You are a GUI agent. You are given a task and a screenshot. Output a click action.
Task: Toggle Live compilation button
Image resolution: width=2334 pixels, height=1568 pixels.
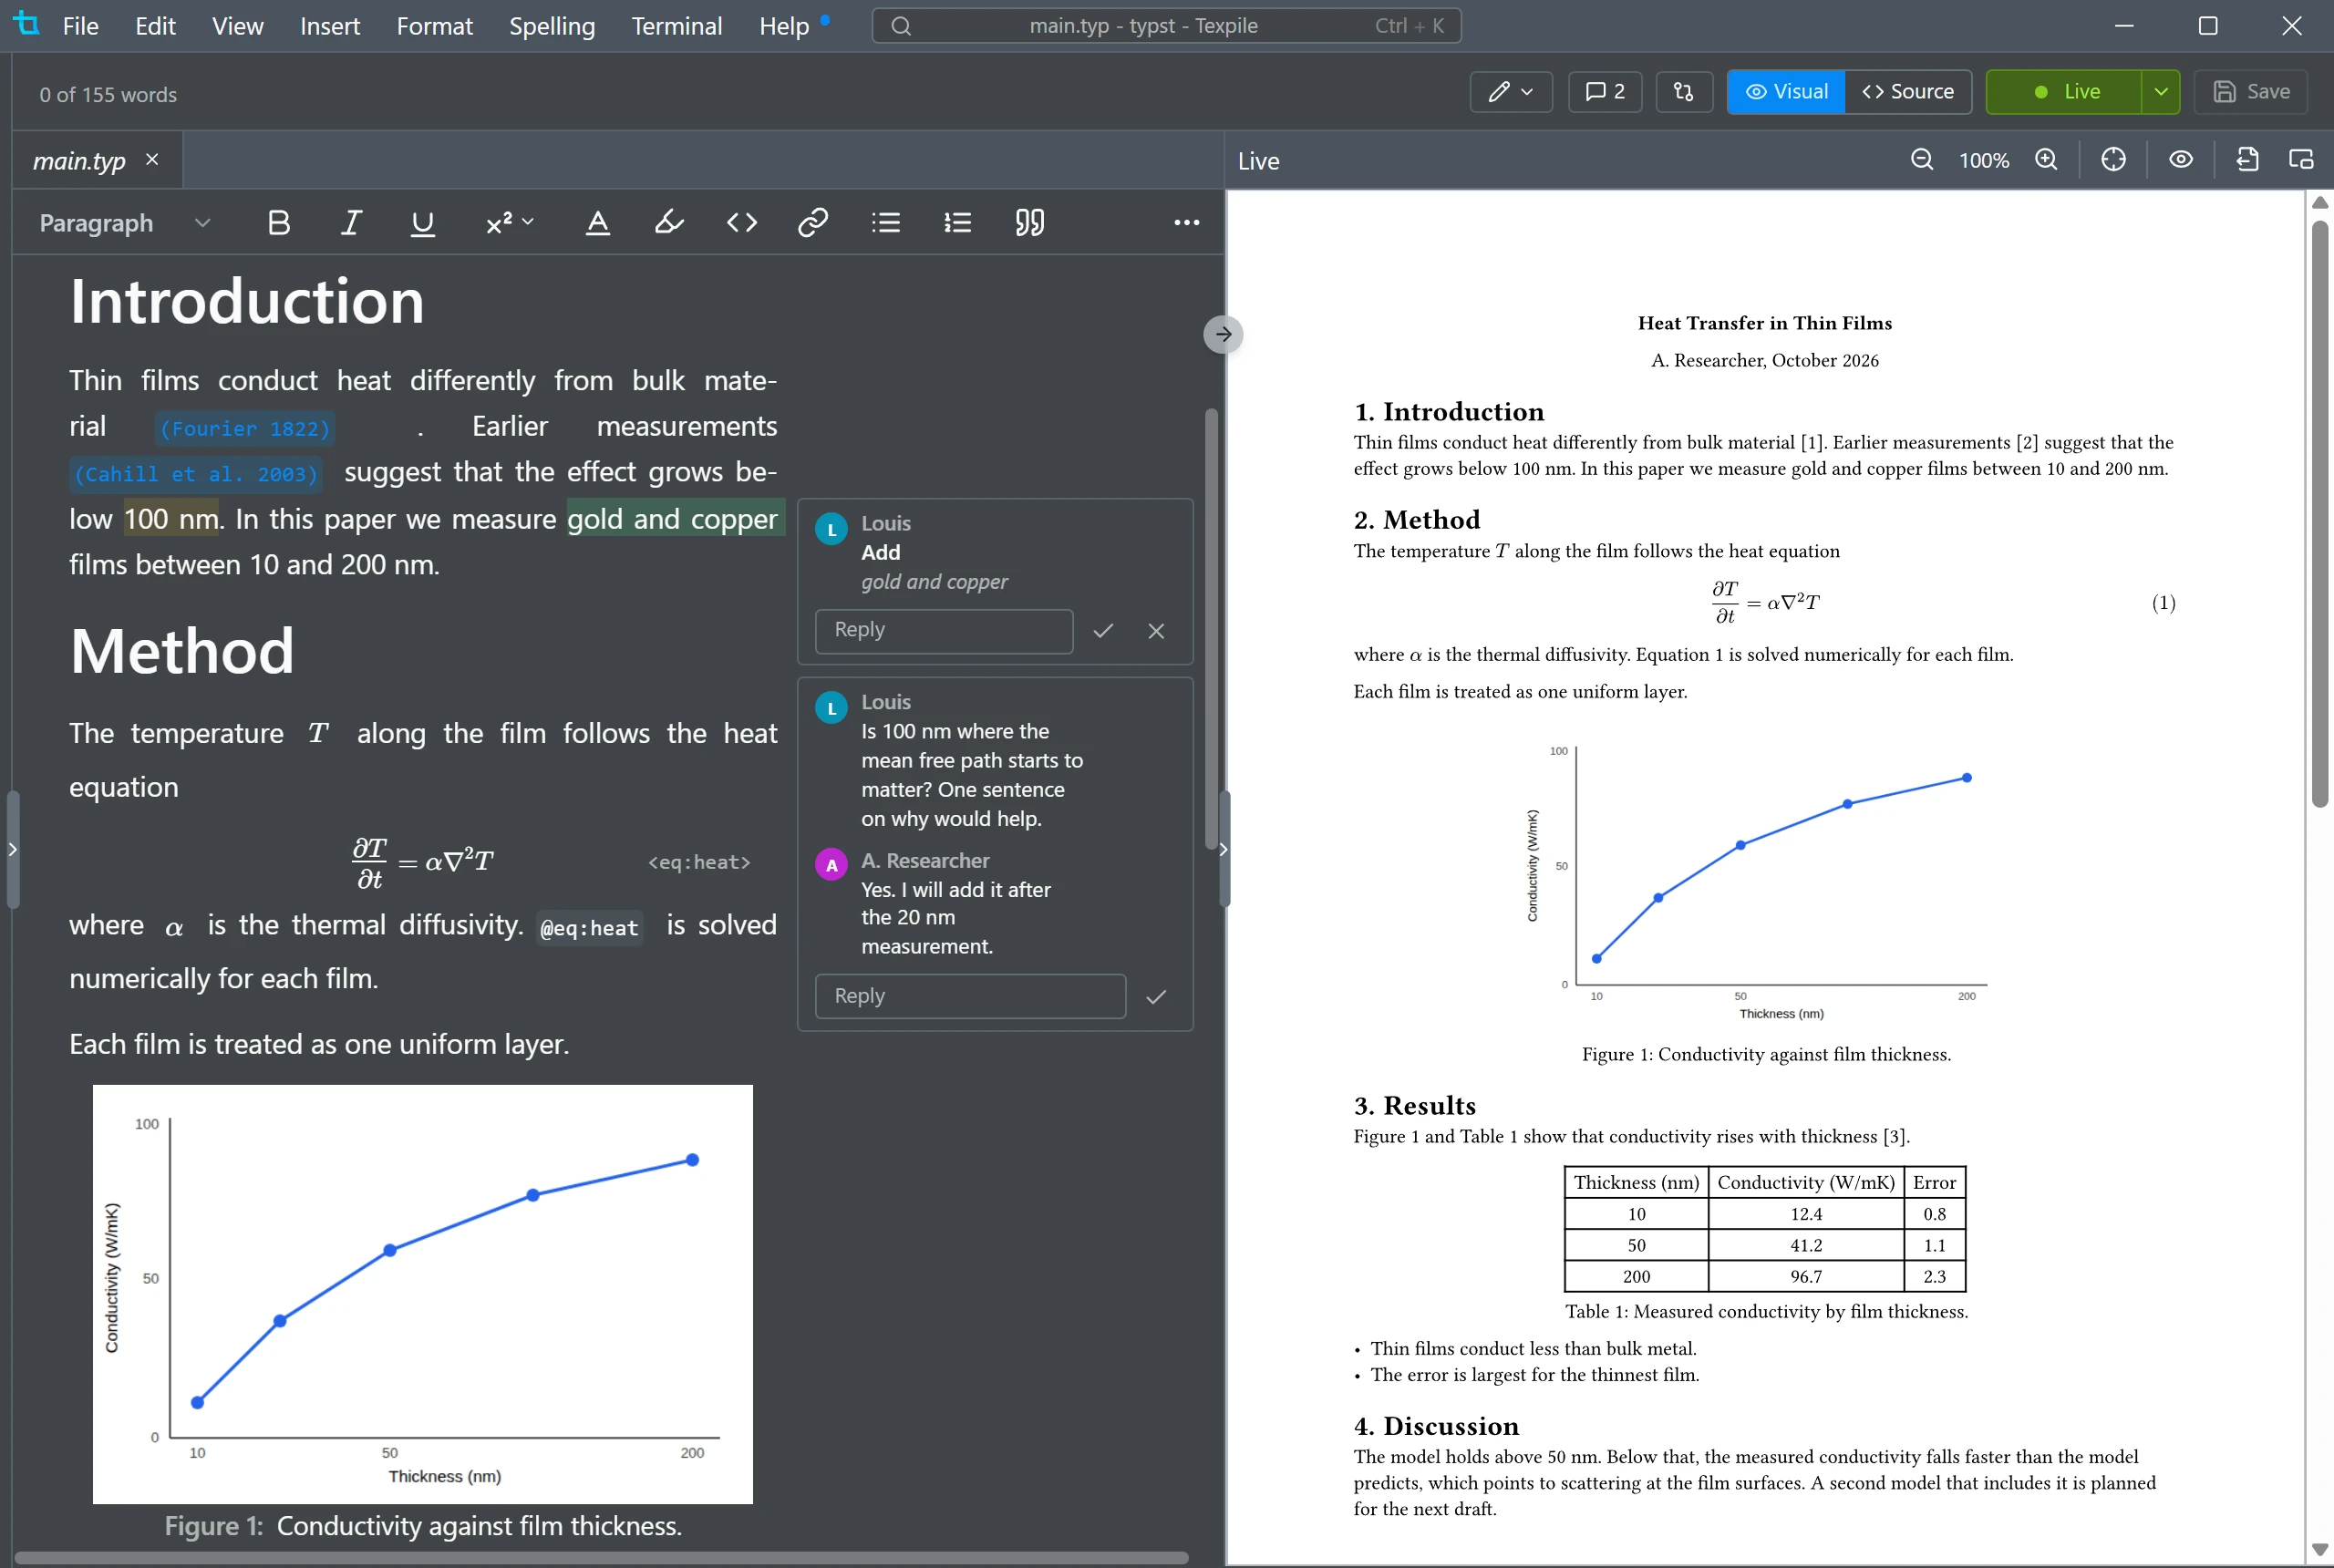tap(2064, 92)
